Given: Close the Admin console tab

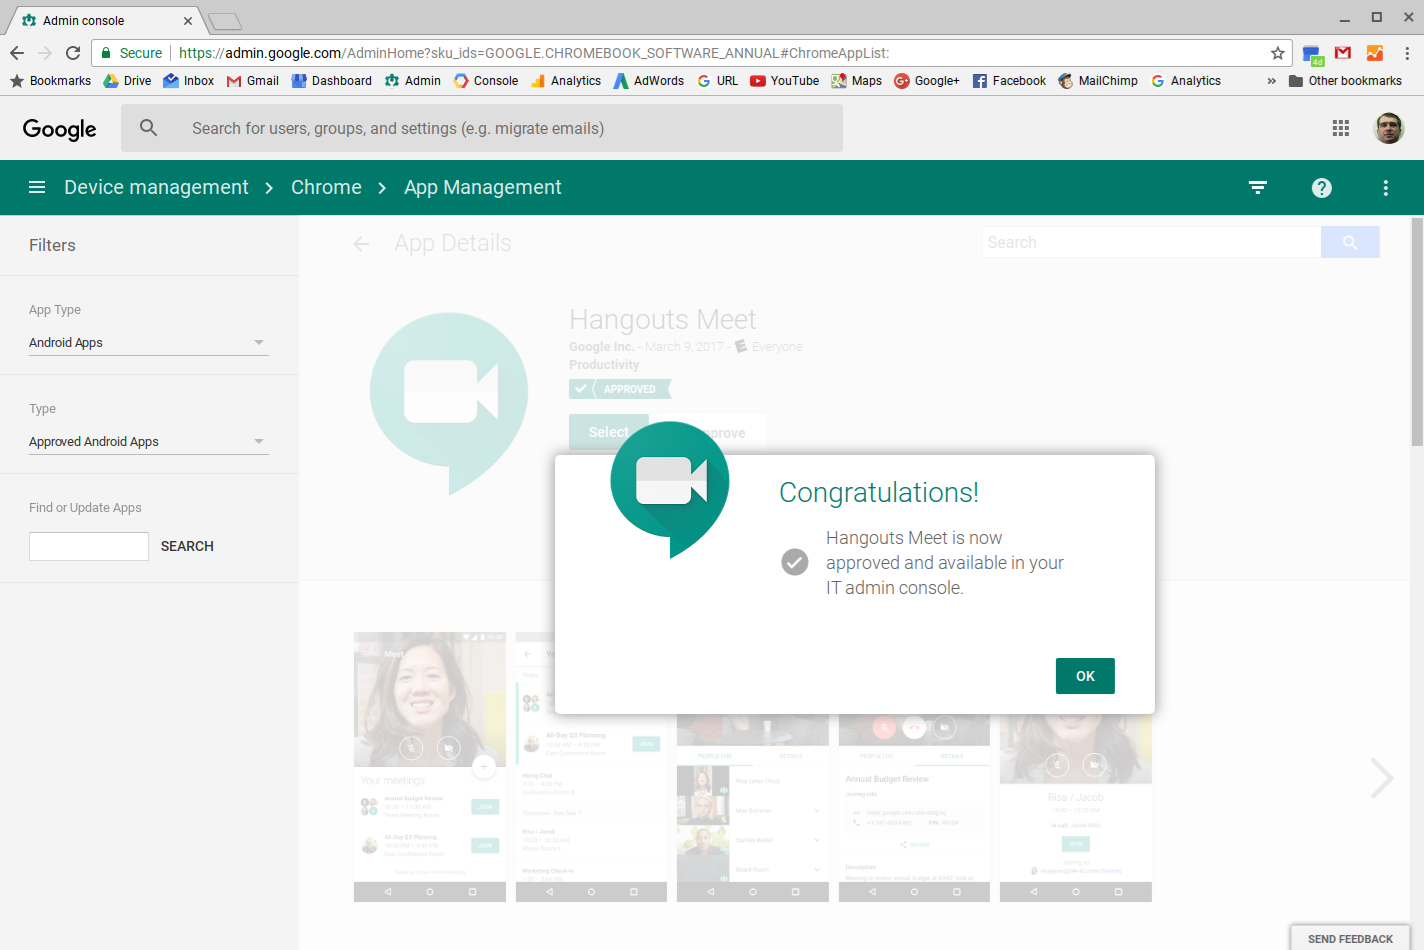Looking at the screenshot, I should click(x=188, y=20).
